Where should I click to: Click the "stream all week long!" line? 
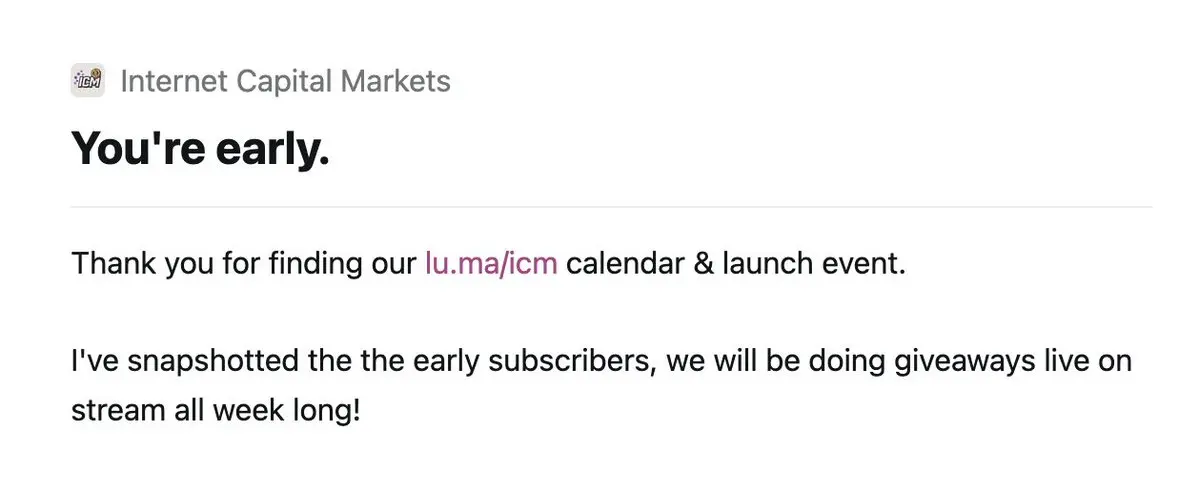[x=215, y=411]
